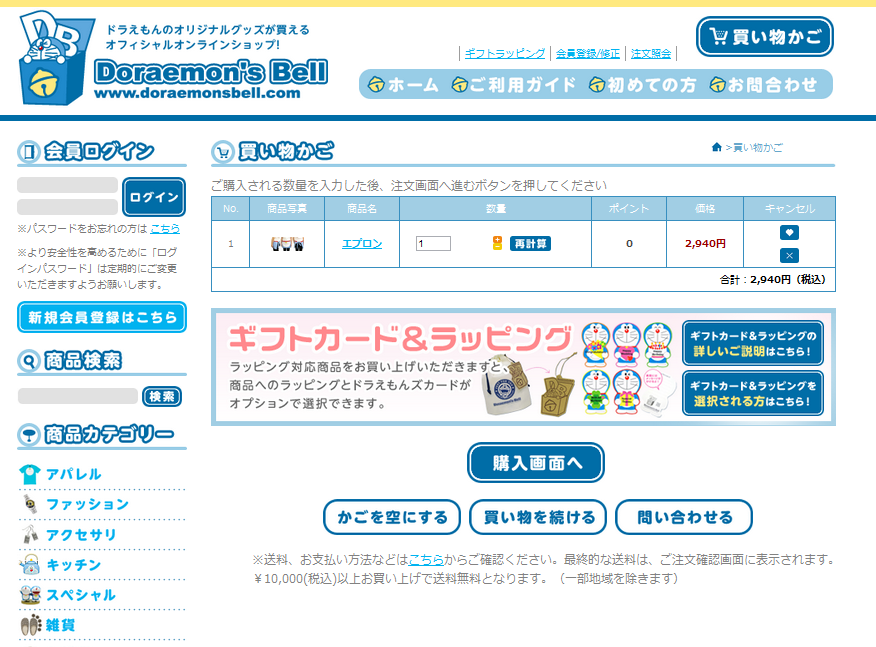
Task: Click the forgotten password こちら link
Action: click(165, 229)
